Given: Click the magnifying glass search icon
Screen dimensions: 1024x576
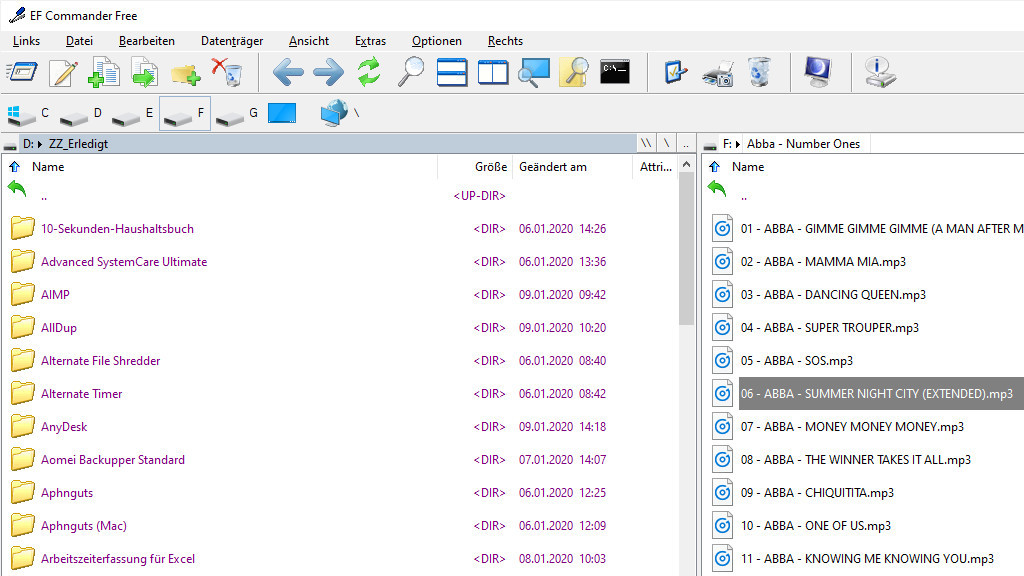Looking at the screenshot, I should 411,72.
